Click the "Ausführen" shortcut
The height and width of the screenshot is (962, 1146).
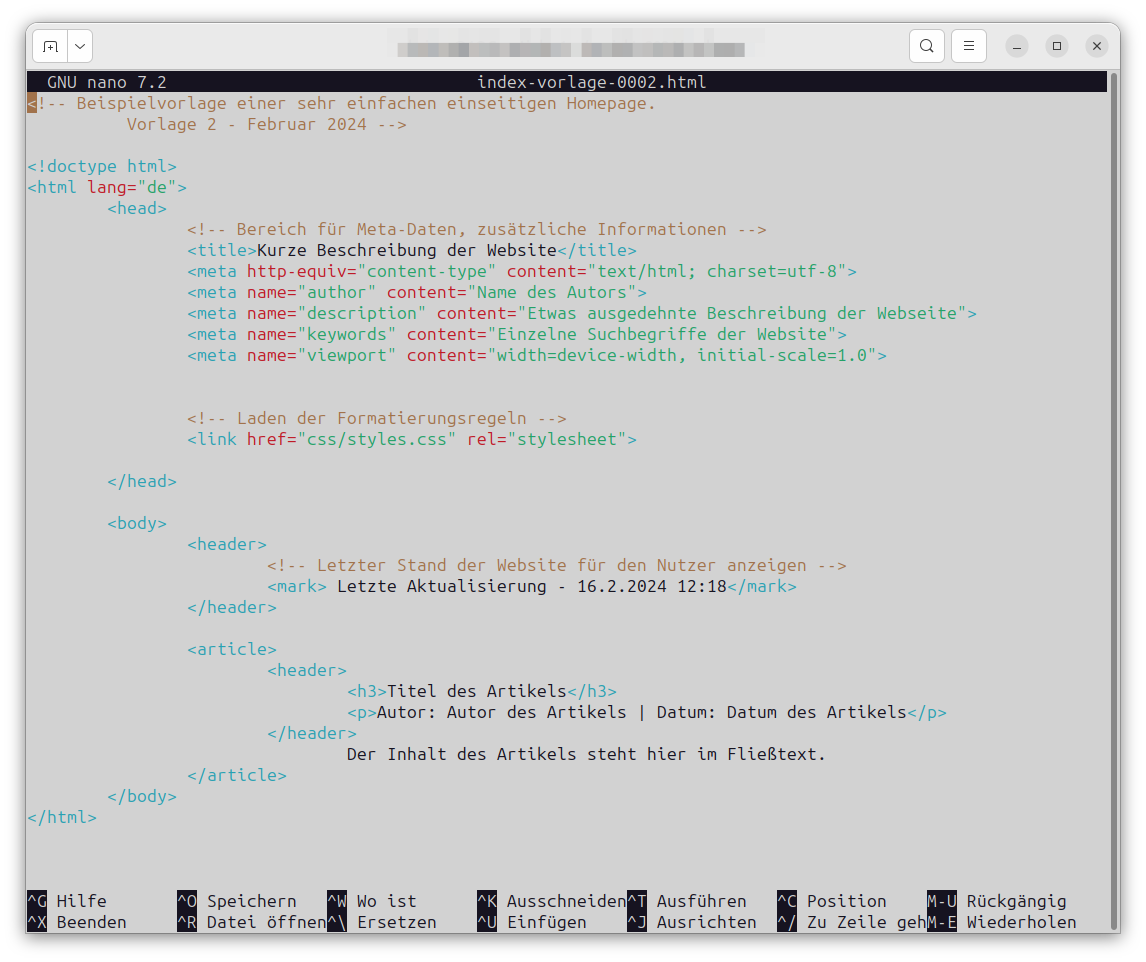tap(701, 901)
